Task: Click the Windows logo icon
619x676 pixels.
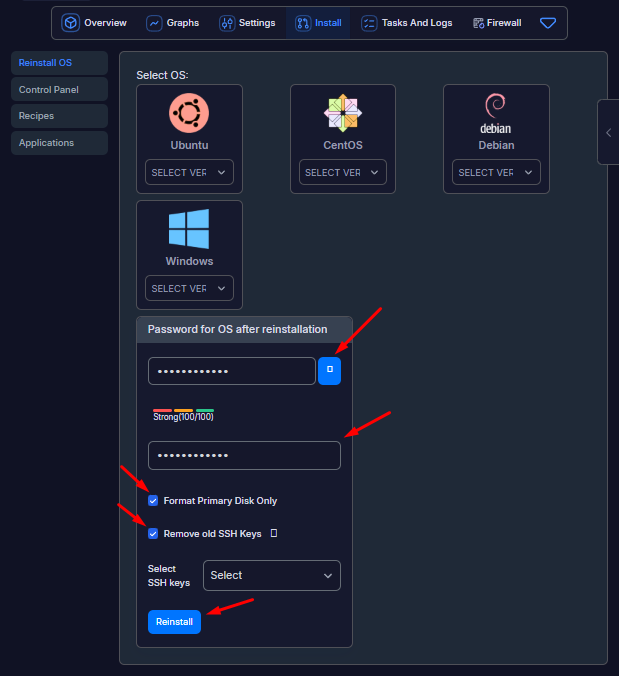Action: pos(189,228)
